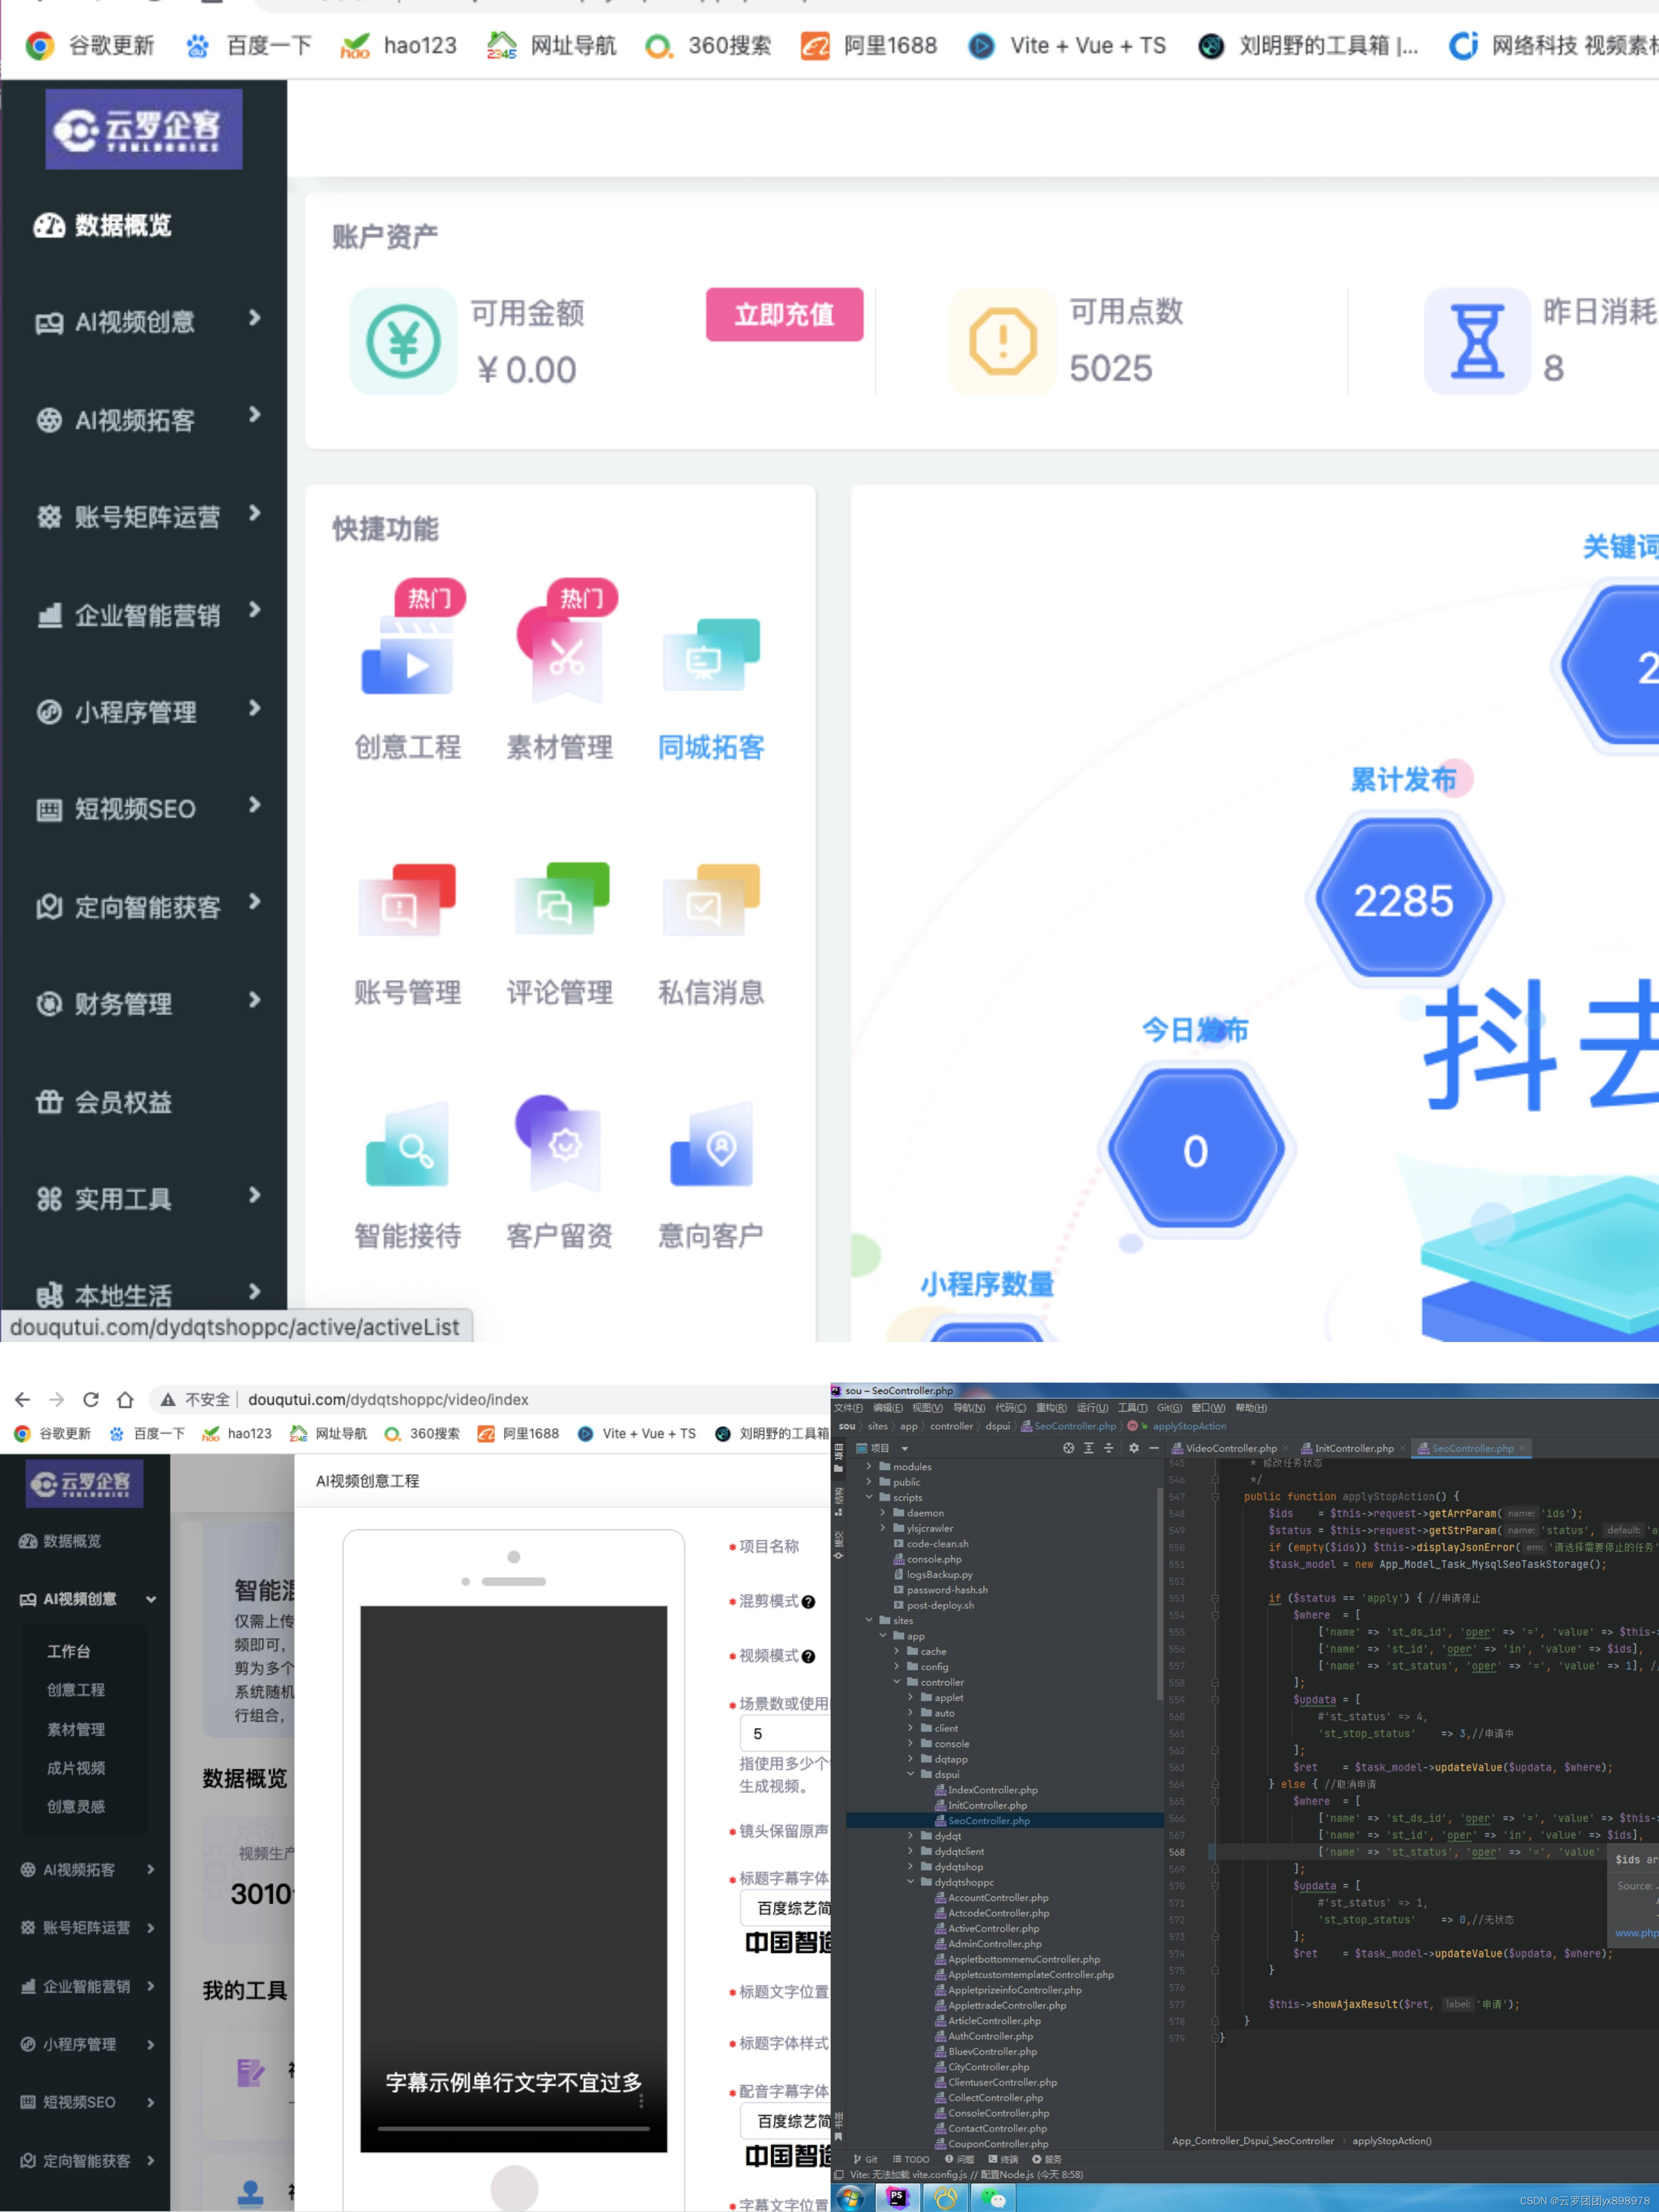Open the Windows Start button
The image size is (1659, 2212).
(x=850, y=2198)
